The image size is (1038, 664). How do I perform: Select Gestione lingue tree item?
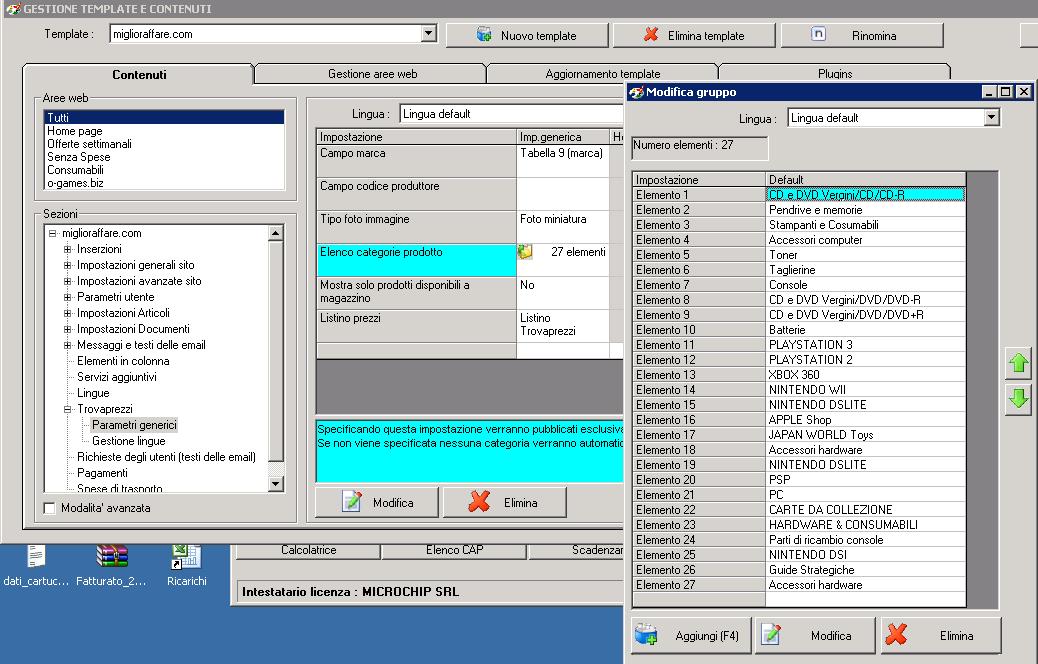(128, 441)
